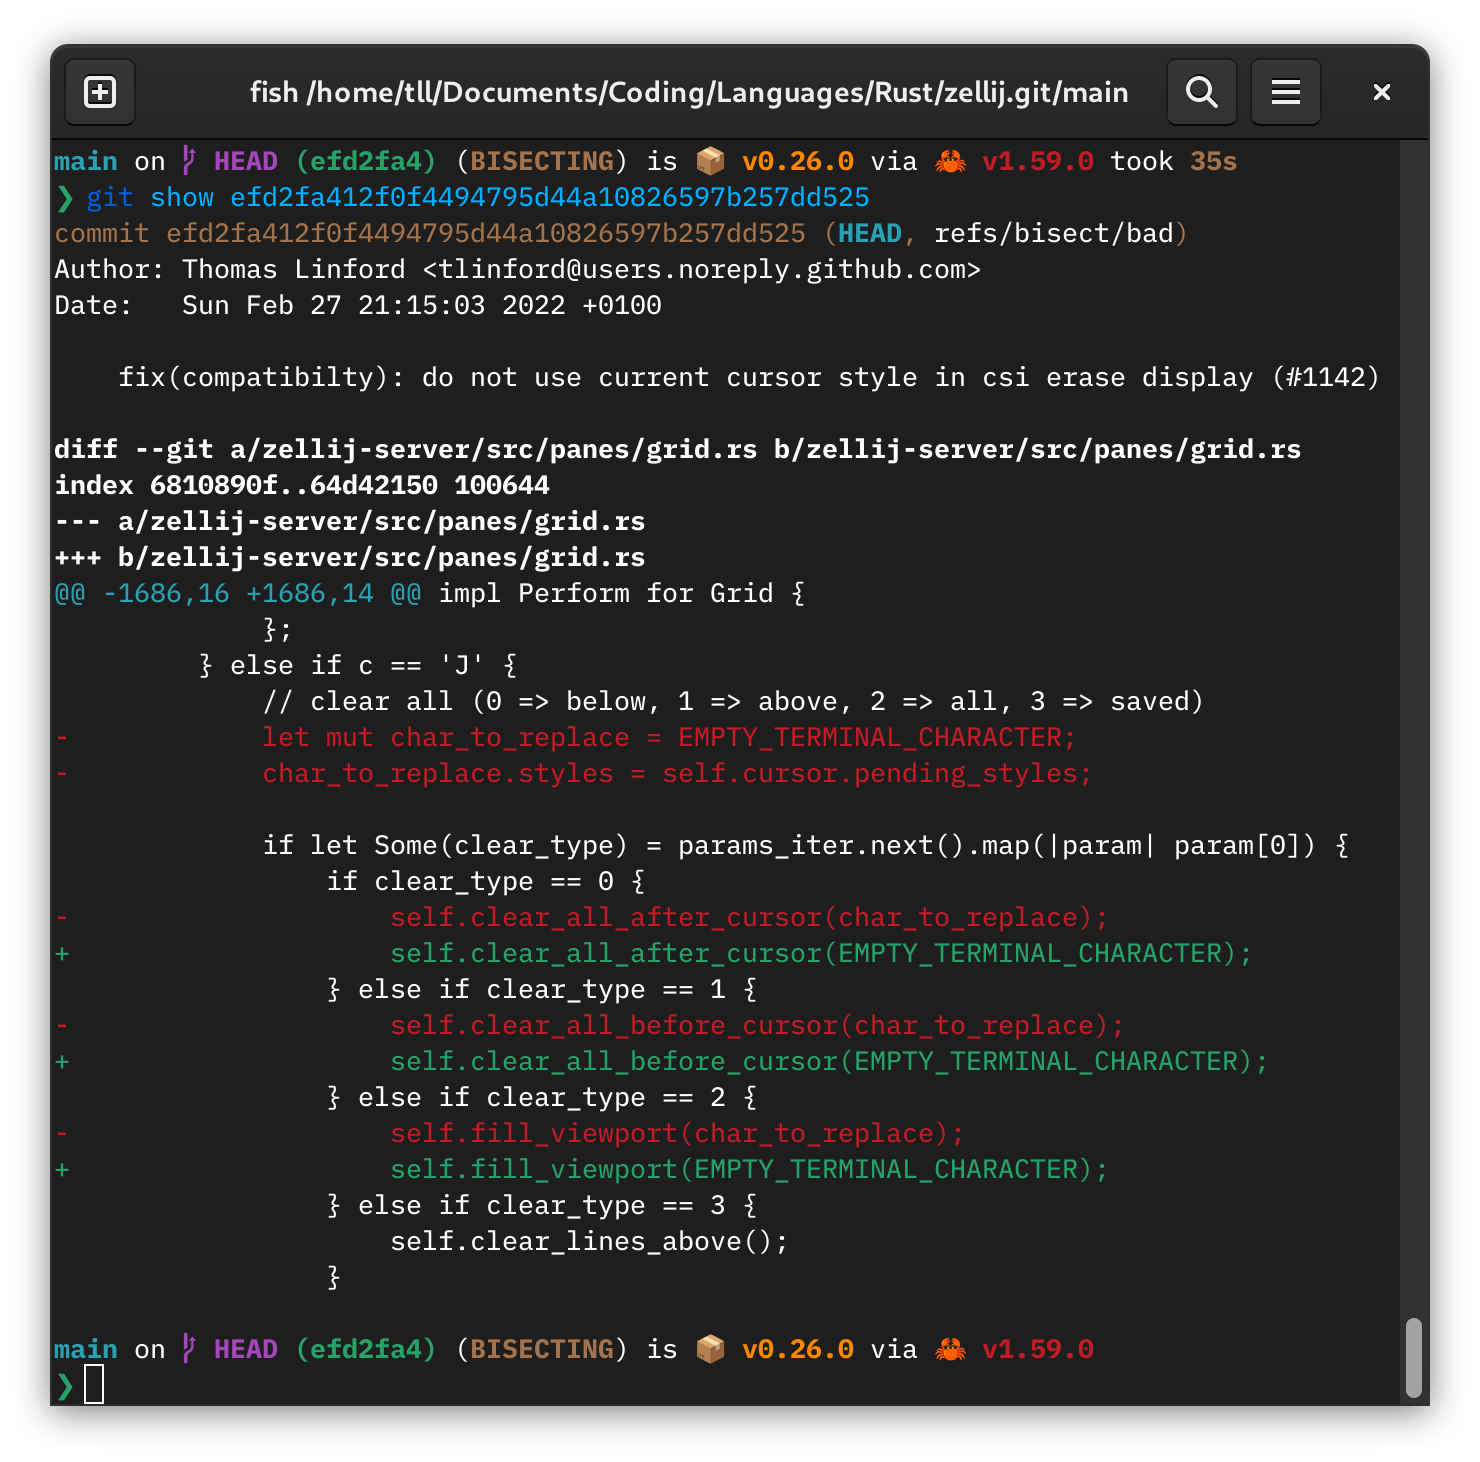
Task: Open the hamburger menu
Action: [1285, 92]
